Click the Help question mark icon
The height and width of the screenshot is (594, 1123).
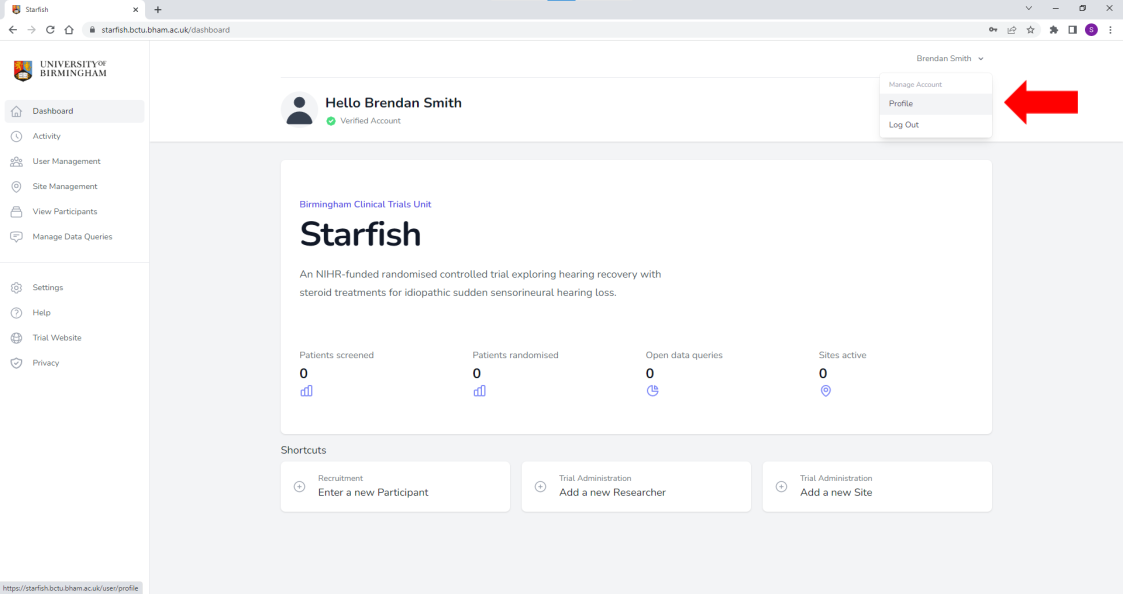16,313
